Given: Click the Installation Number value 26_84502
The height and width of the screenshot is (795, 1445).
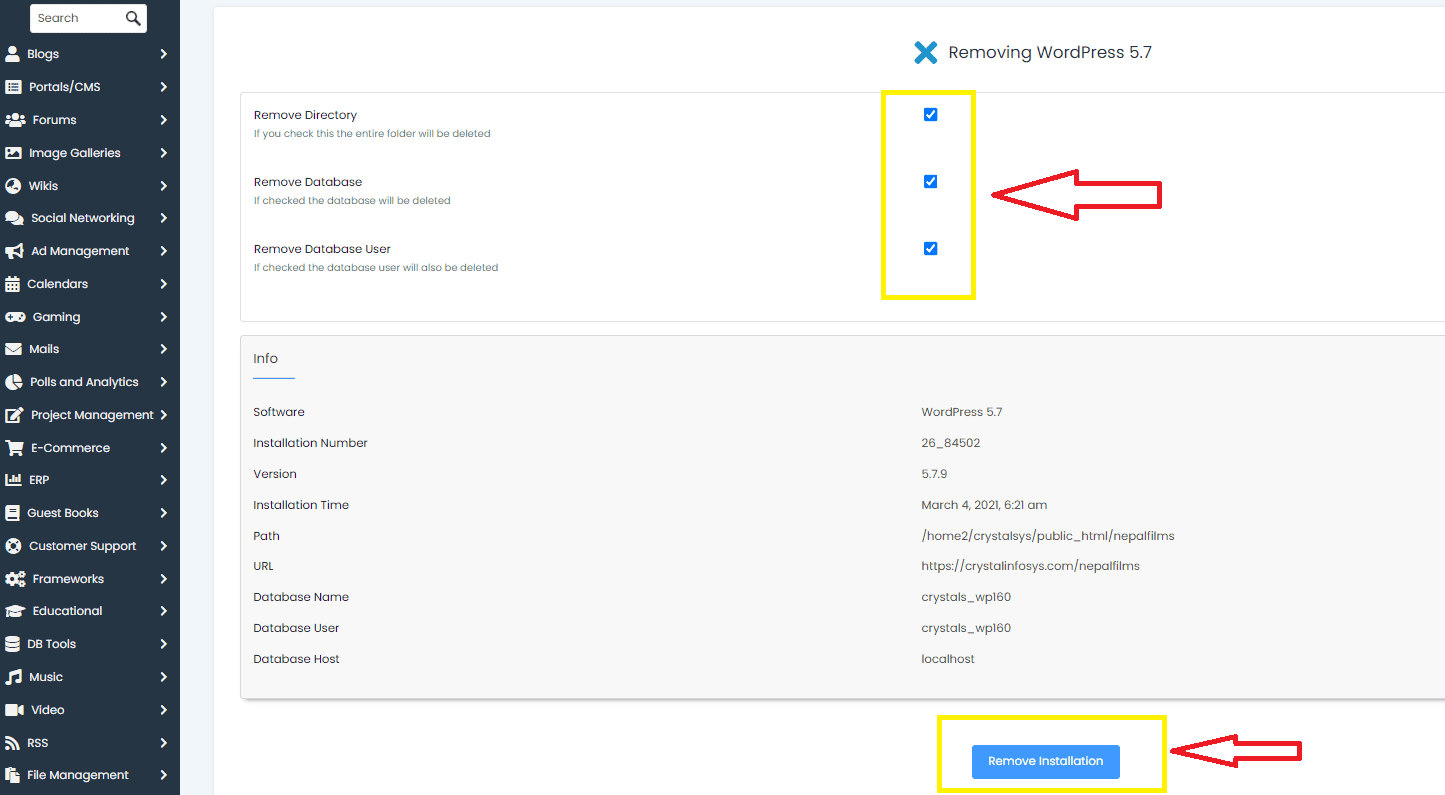Looking at the screenshot, I should point(950,443).
